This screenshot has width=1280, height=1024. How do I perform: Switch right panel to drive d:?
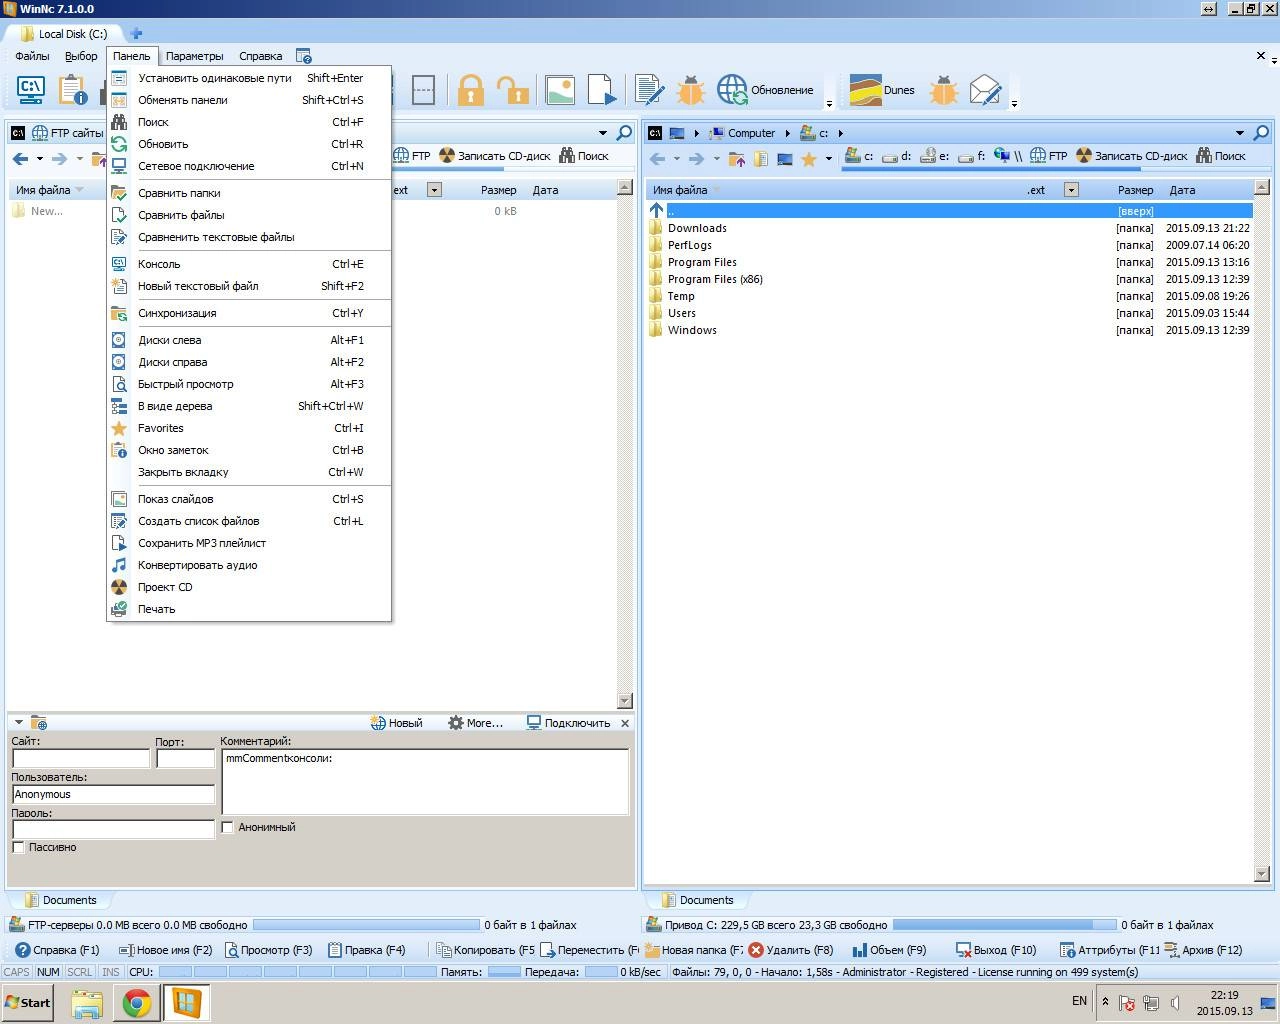pyautogui.click(x=897, y=156)
